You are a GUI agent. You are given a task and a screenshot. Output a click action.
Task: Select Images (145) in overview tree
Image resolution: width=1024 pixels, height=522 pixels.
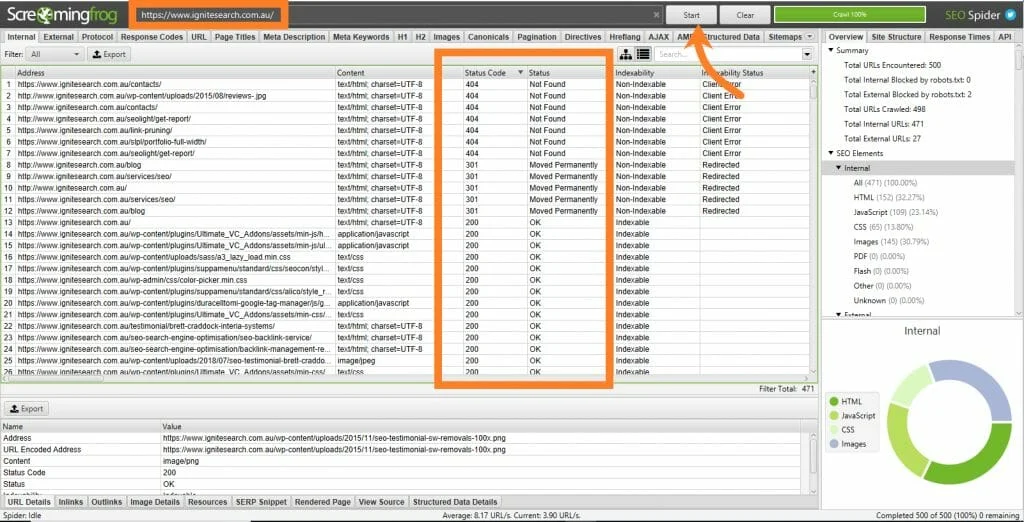(x=891, y=242)
